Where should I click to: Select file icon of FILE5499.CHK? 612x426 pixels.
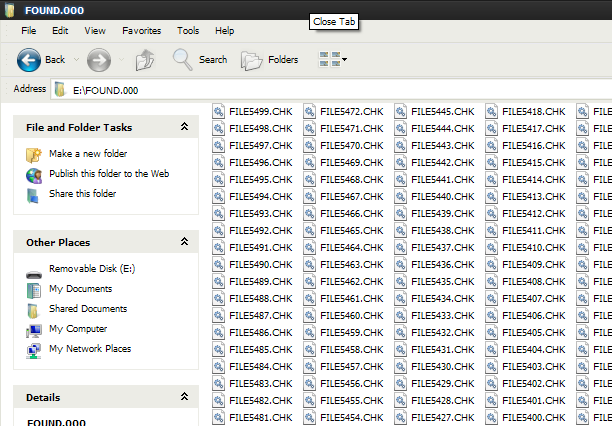tap(219, 111)
